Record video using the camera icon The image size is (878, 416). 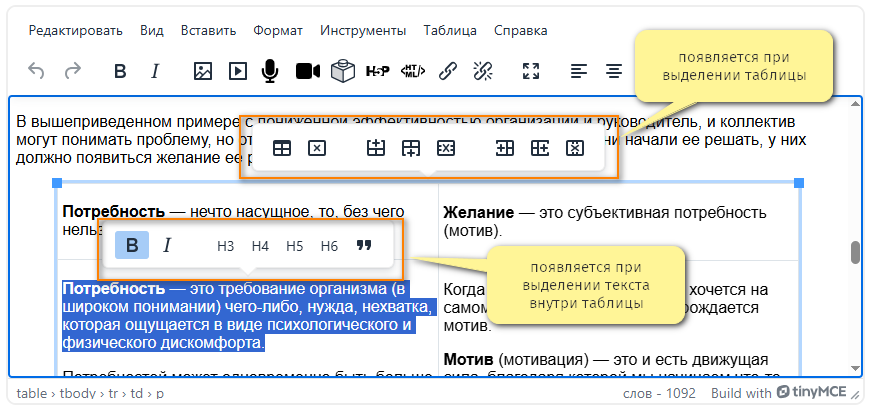point(307,71)
